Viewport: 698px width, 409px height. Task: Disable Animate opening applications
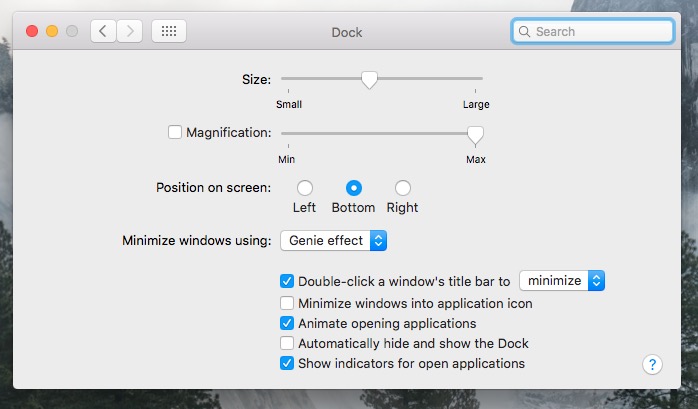coord(287,323)
